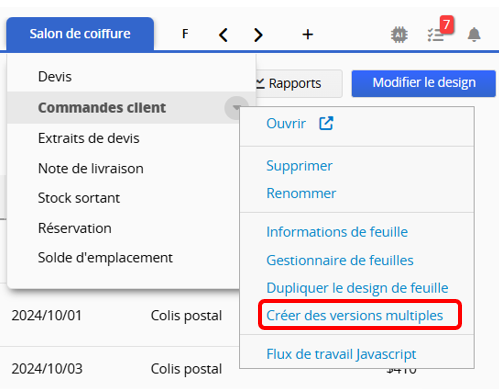Toggle the Commandes client dropdown arrow
499x389 pixels.
coord(236,108)
